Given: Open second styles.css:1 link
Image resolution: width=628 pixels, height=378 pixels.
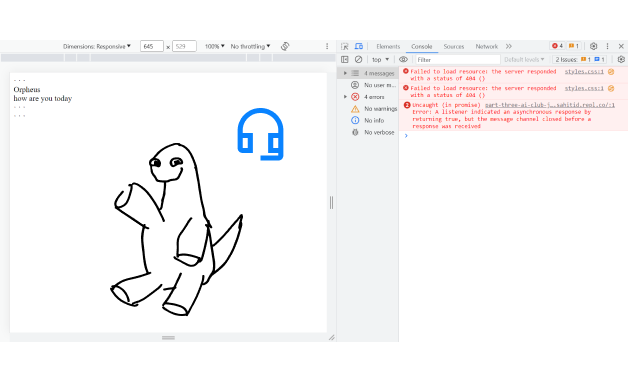Looking at the screenshot, I should pos(584,88).
